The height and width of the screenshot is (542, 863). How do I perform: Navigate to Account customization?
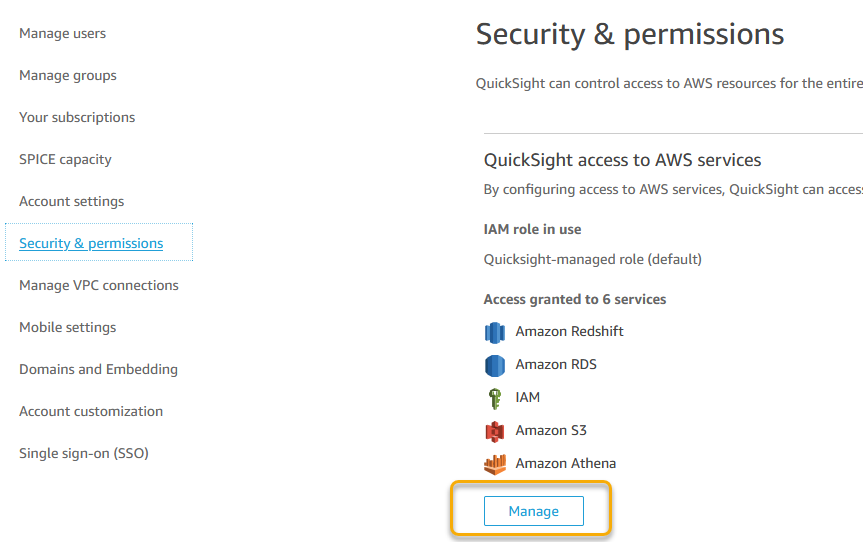pos(90,412)
